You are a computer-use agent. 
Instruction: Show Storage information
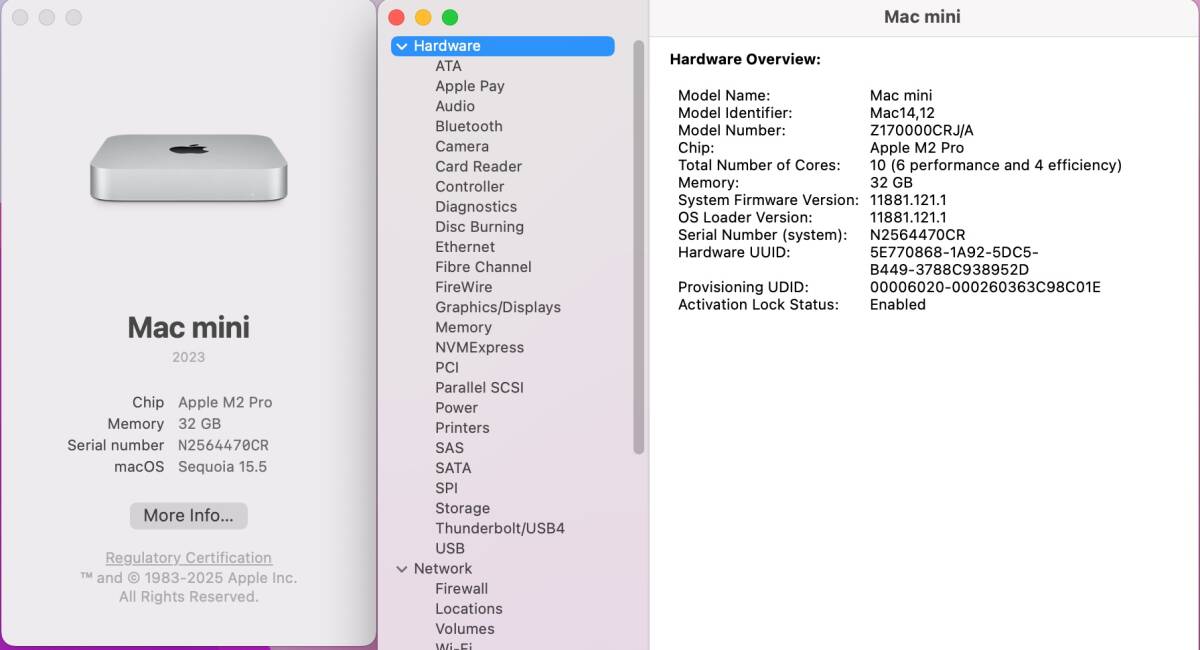(463, 508)
